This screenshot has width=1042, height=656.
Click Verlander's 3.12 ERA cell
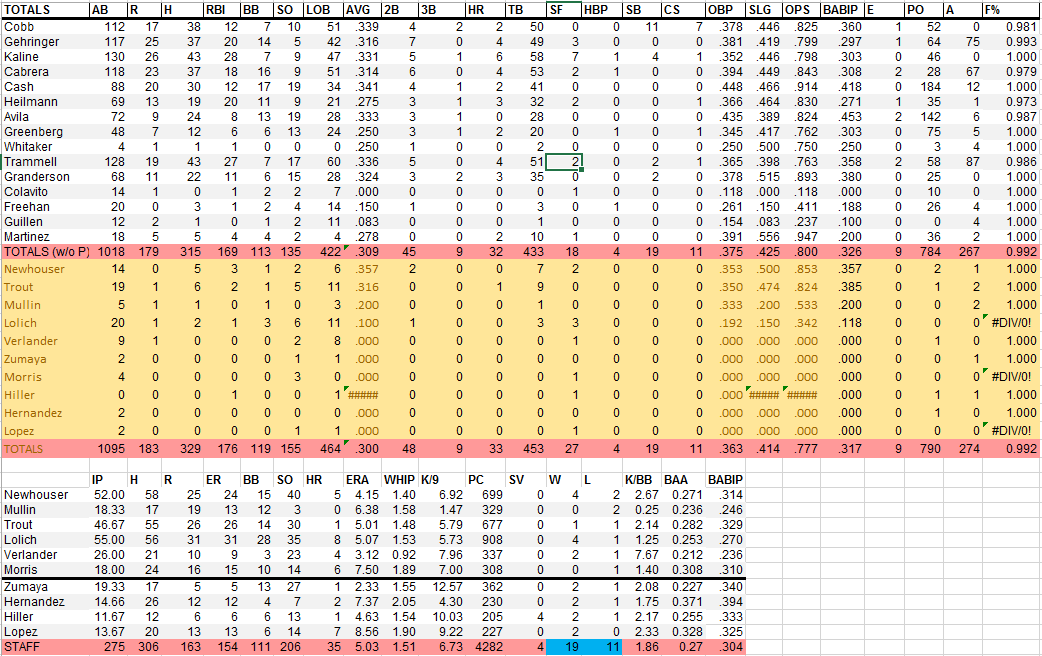click(362, 555)
